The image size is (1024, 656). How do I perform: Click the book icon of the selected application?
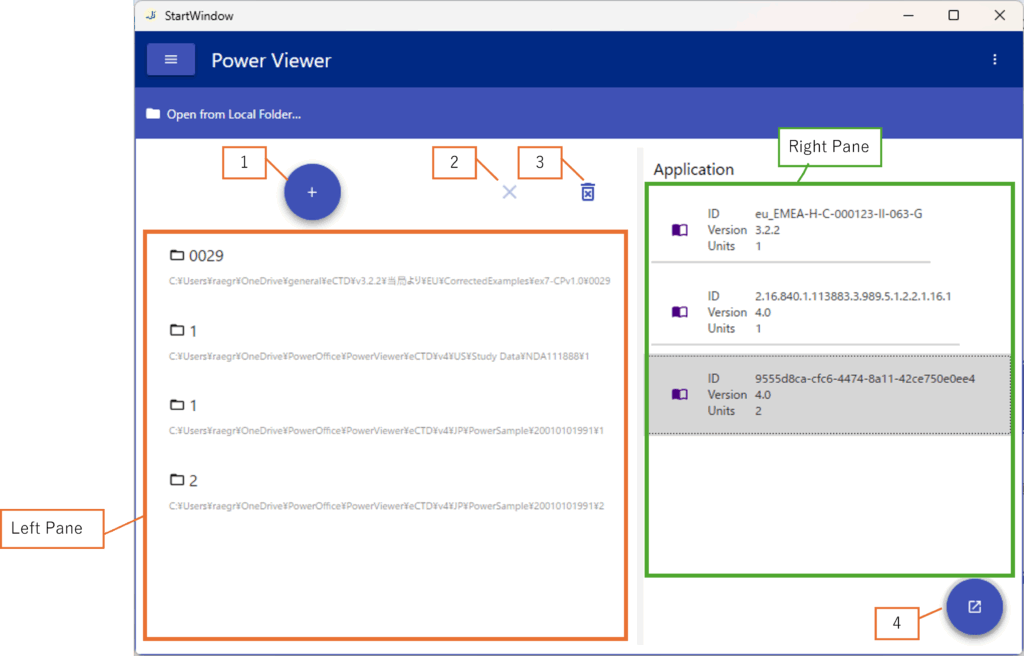click(680, 395)
